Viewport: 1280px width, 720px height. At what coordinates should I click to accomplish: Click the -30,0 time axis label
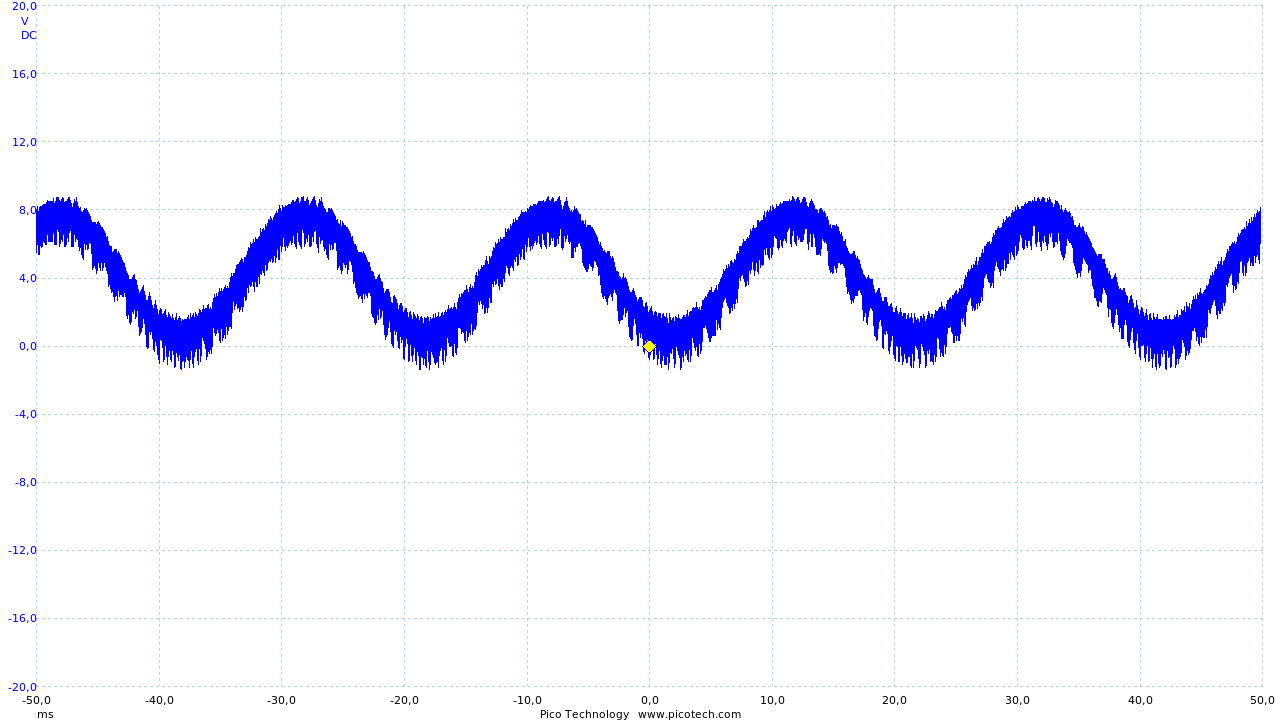[x=282, y=700]
